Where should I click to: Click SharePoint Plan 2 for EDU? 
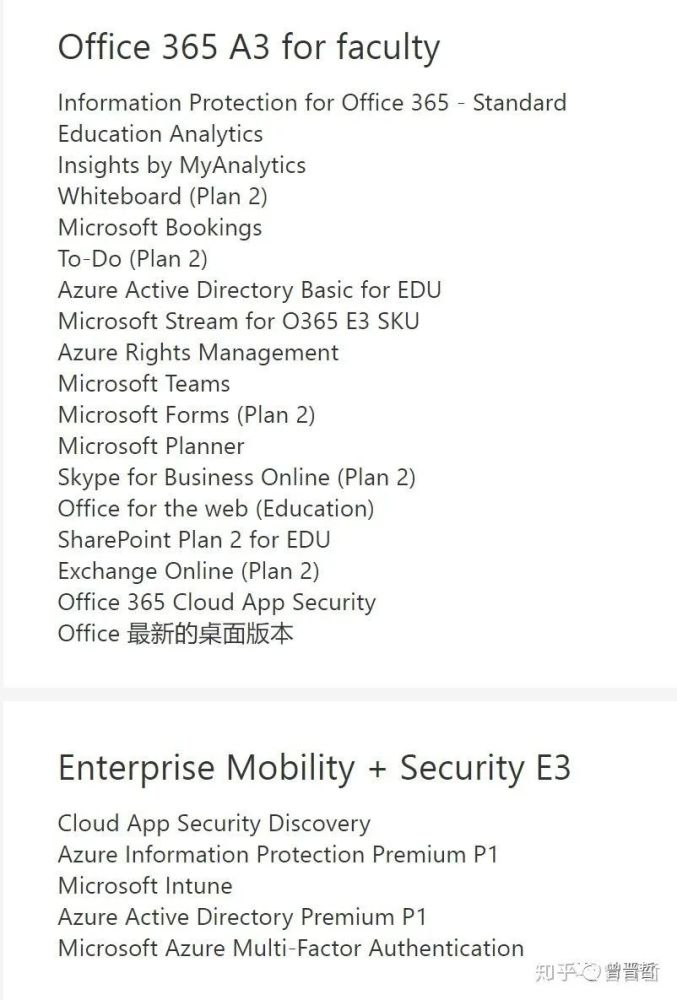pyautogui.click(x=194, y=540)
